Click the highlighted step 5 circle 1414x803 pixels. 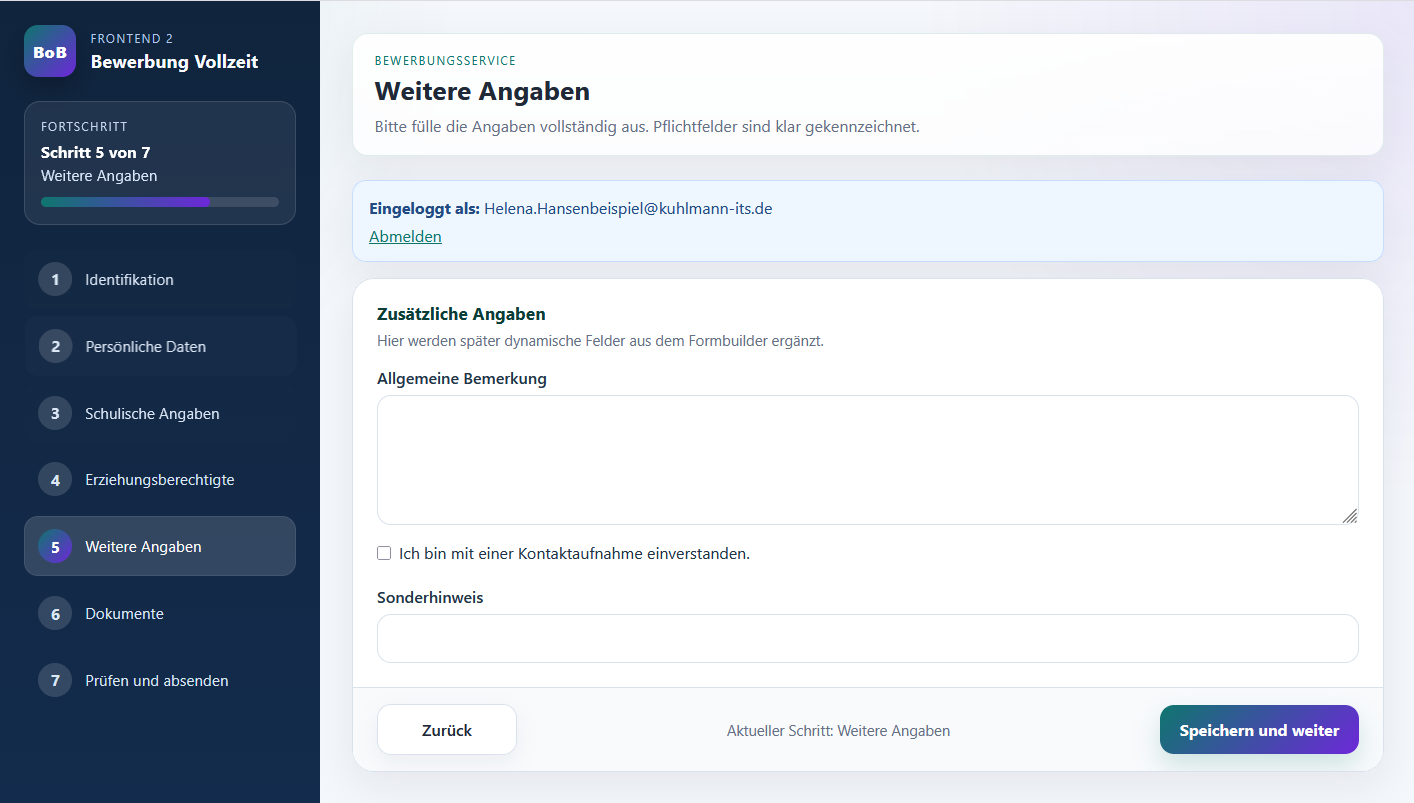[x=55, y=547]
